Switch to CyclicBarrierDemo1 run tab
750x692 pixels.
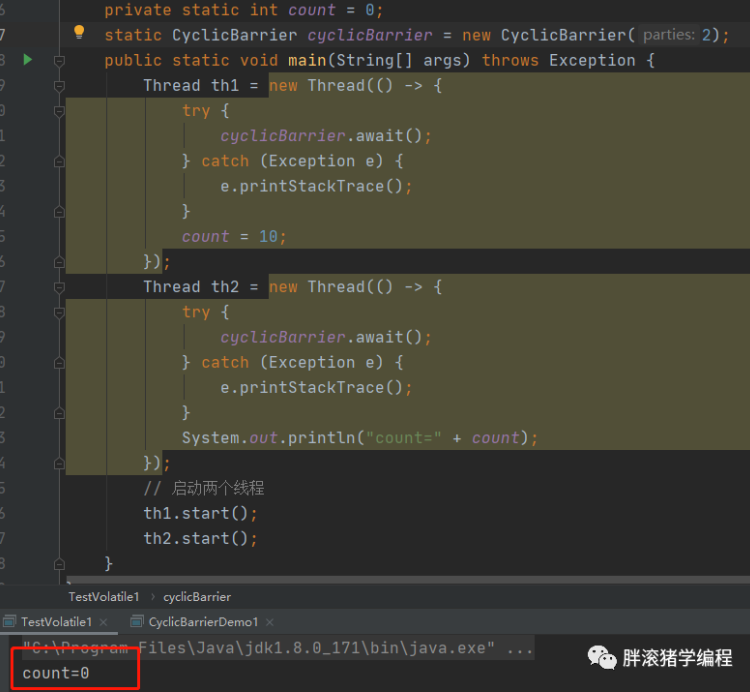[203, 622]
